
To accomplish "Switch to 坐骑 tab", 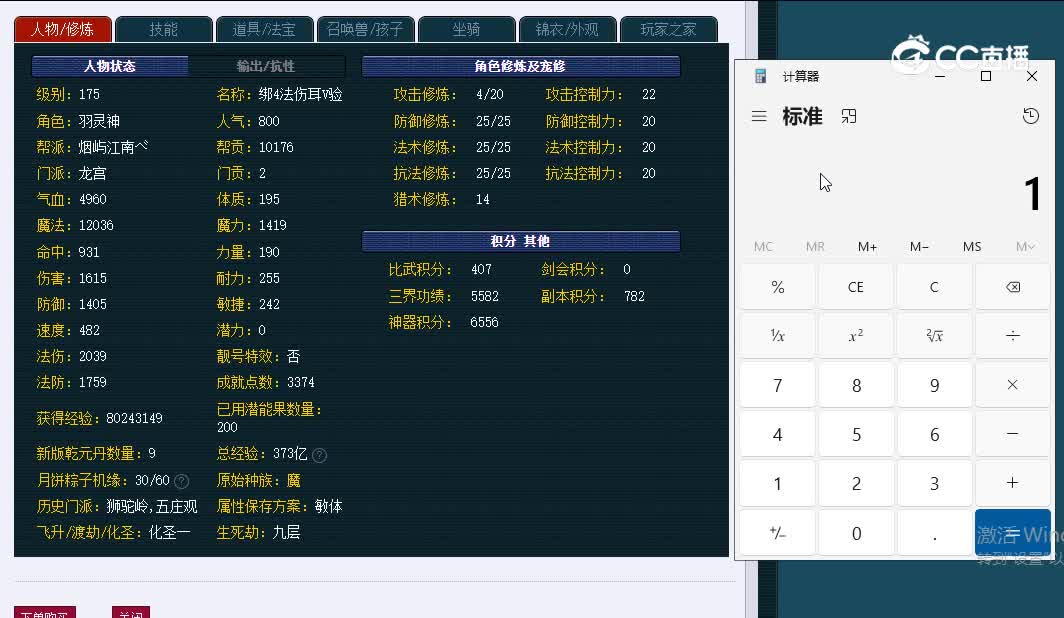I will click(466, 29).
